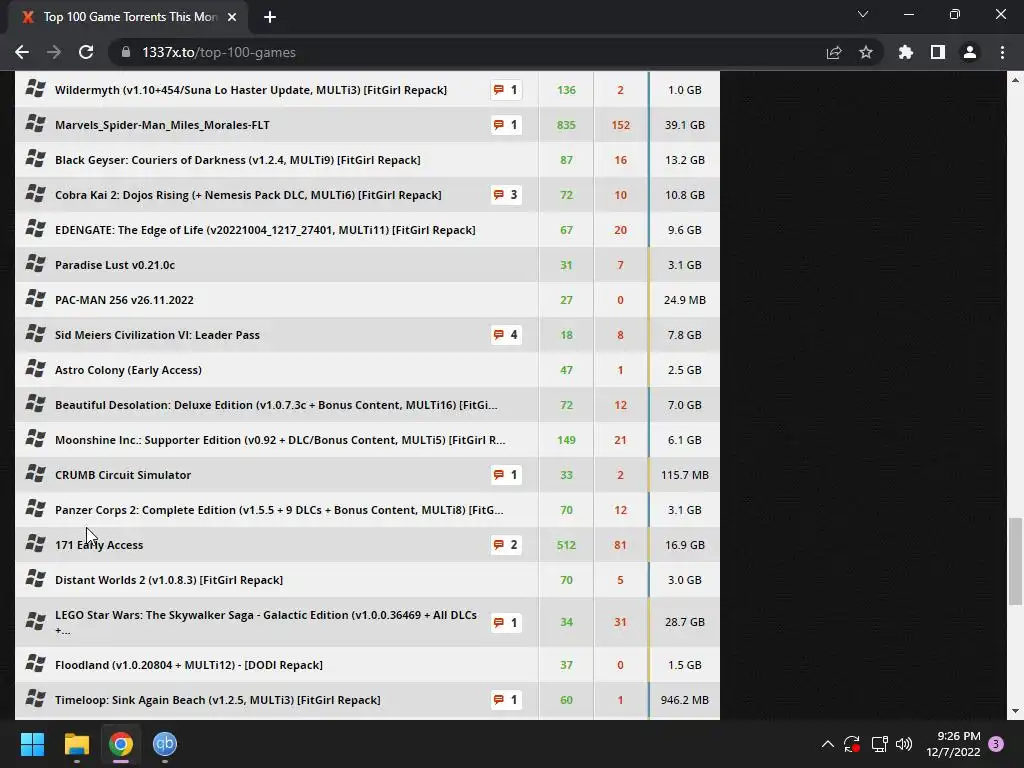Click the Windows category icon beside PAC-MAN 256
Image resolution: width=1024 pixels, height=768 pixels.
tap(35, 298)
